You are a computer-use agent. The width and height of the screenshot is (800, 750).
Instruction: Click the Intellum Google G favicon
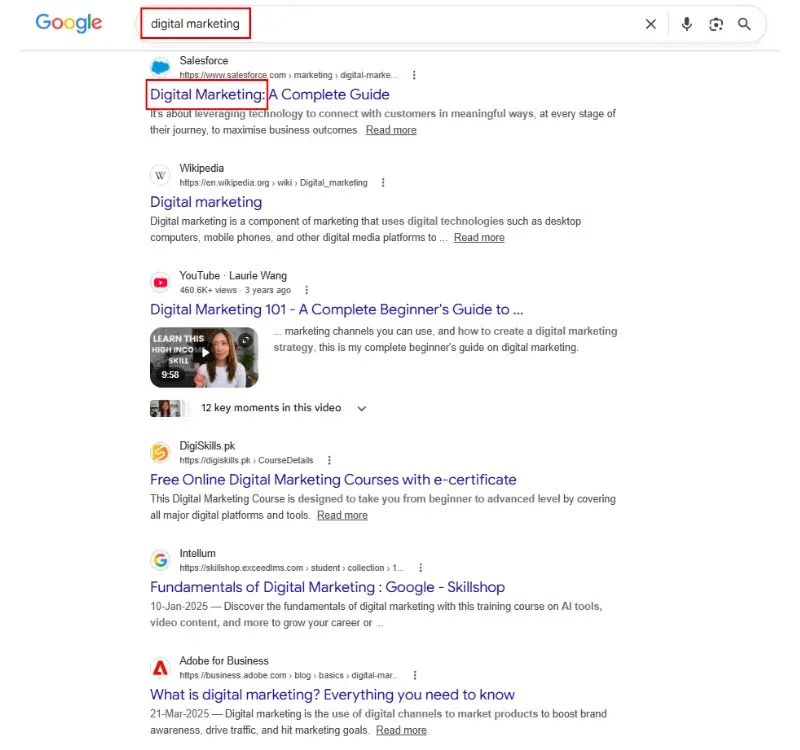(x=160, y=560)
